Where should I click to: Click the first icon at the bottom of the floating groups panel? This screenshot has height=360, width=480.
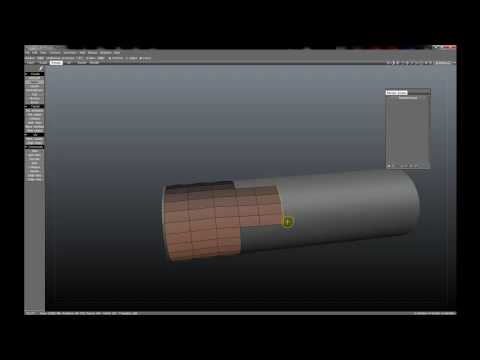pyautogui.click(x=389, y=166)
